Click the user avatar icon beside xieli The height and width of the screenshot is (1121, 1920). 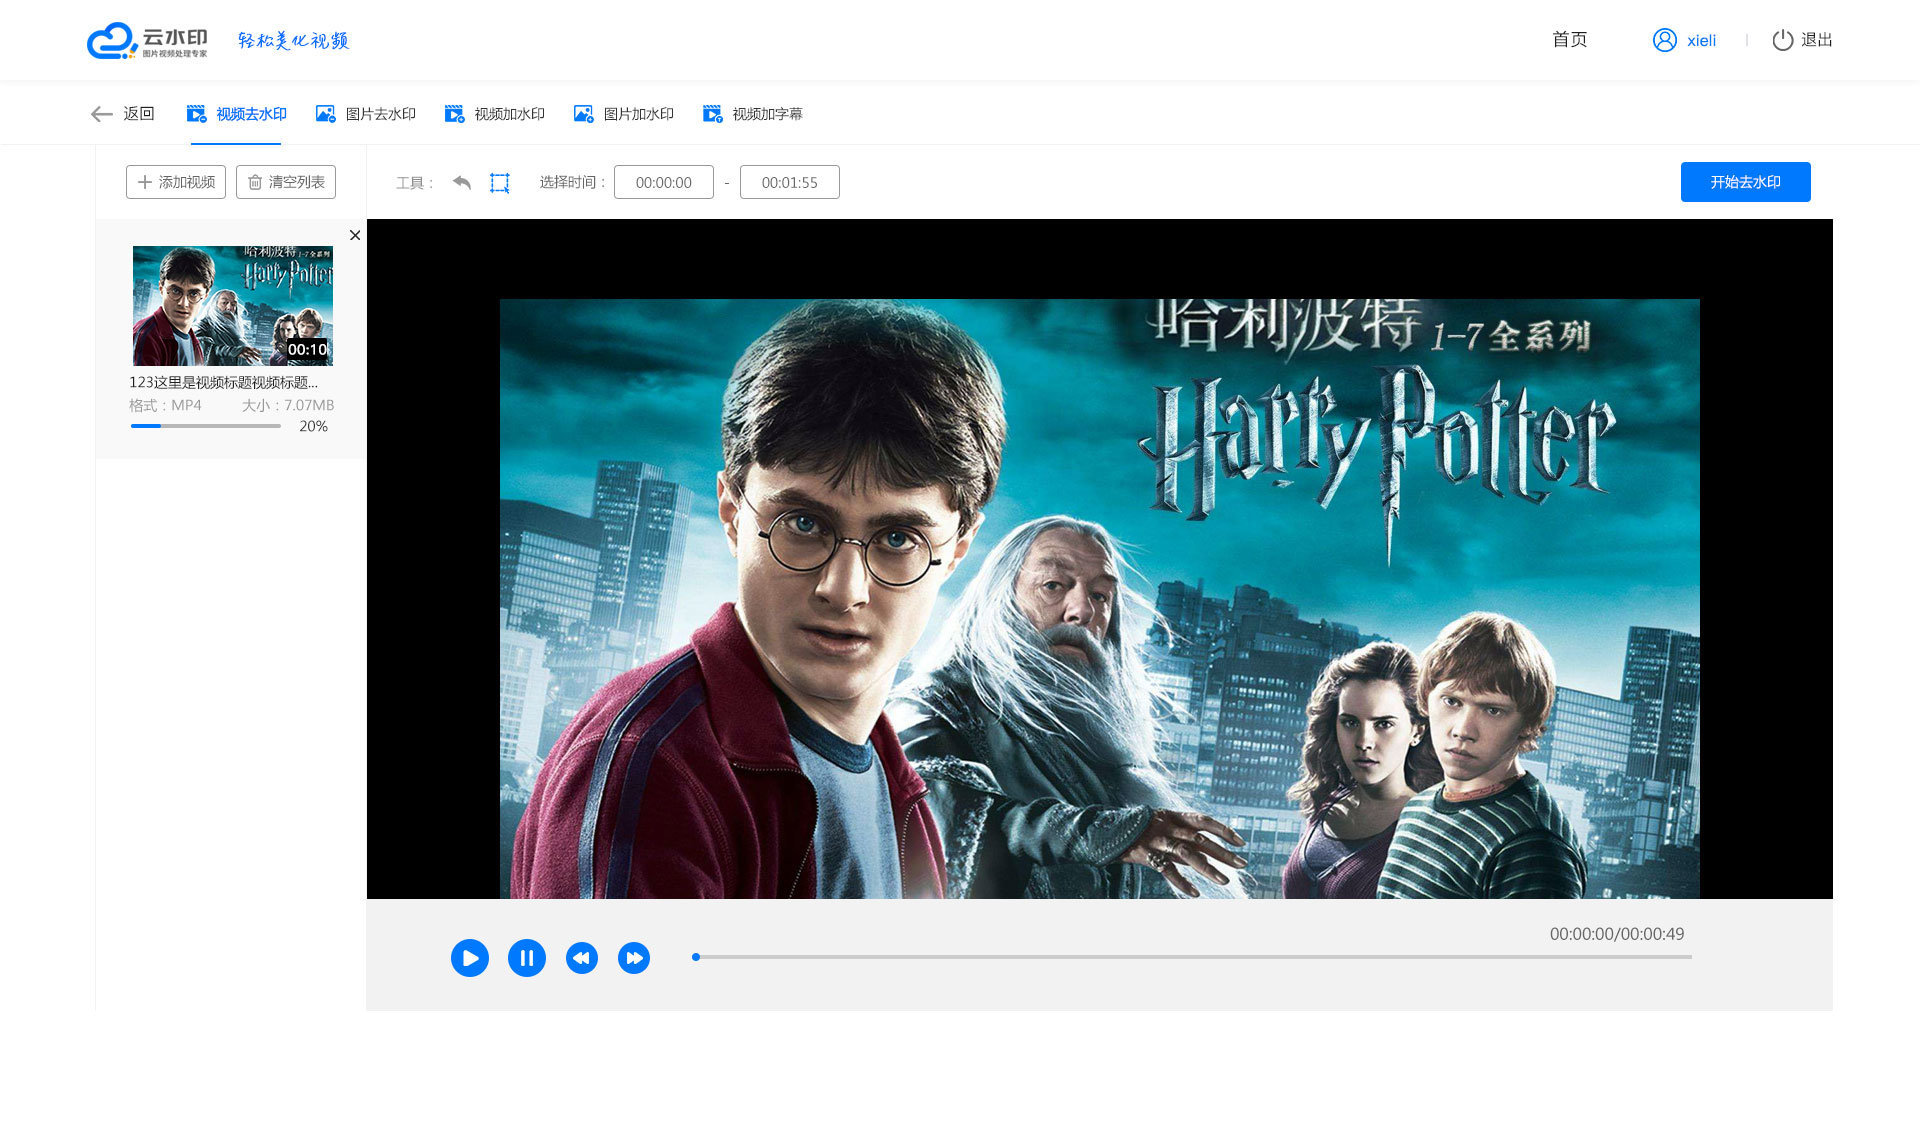[x=1664, y=40]
